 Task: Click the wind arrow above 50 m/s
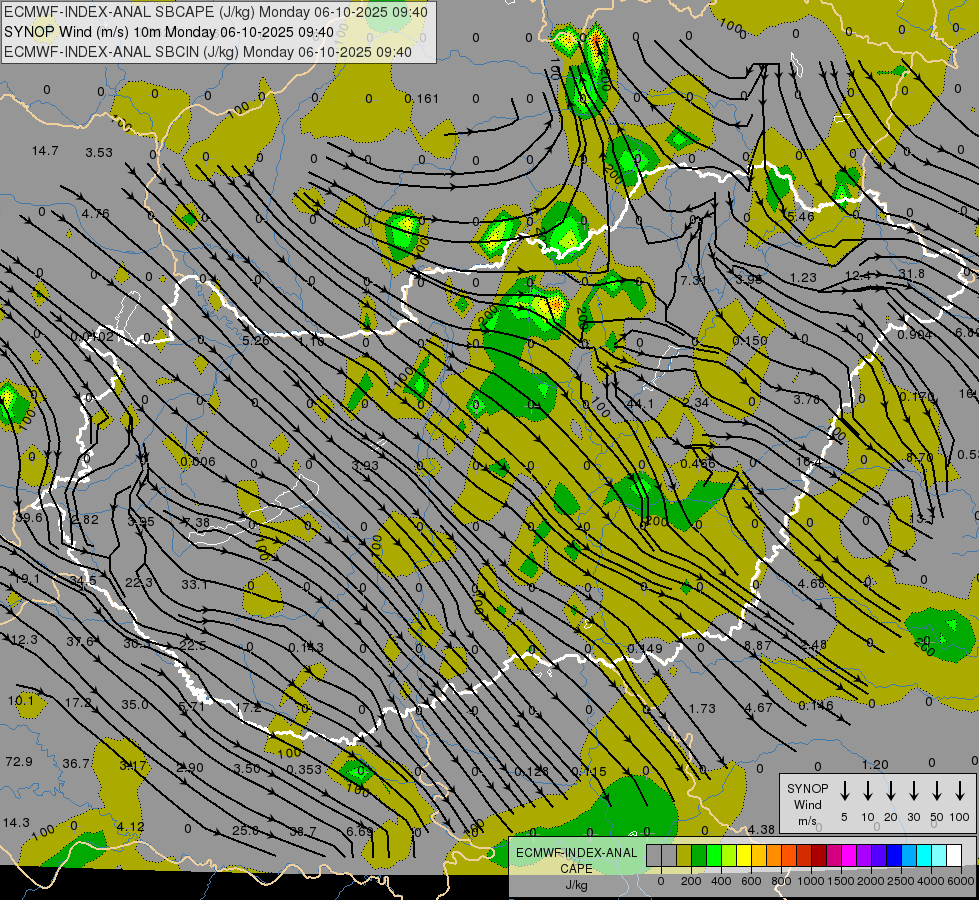[937, 790]
